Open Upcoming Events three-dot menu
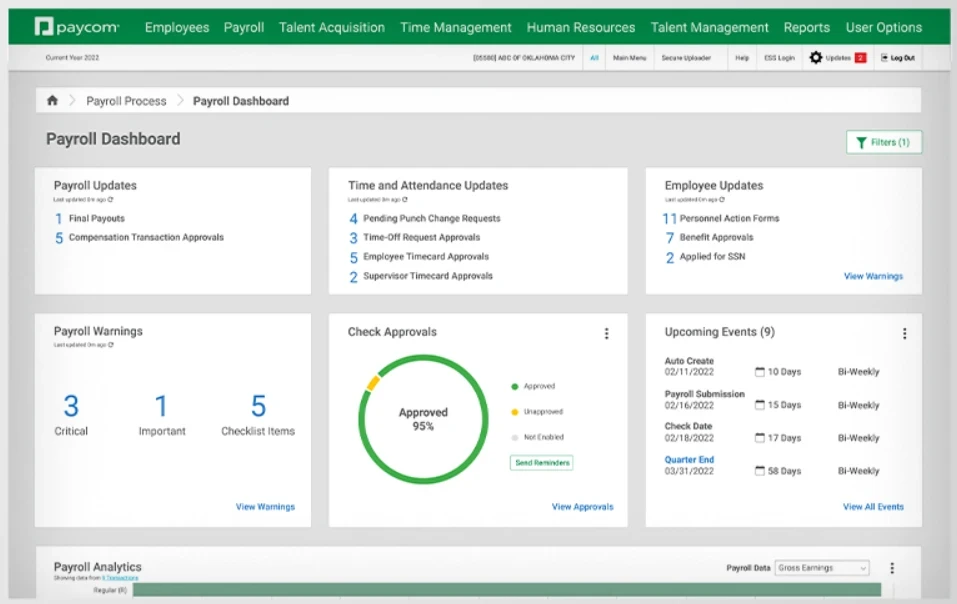 click(904, 334)
